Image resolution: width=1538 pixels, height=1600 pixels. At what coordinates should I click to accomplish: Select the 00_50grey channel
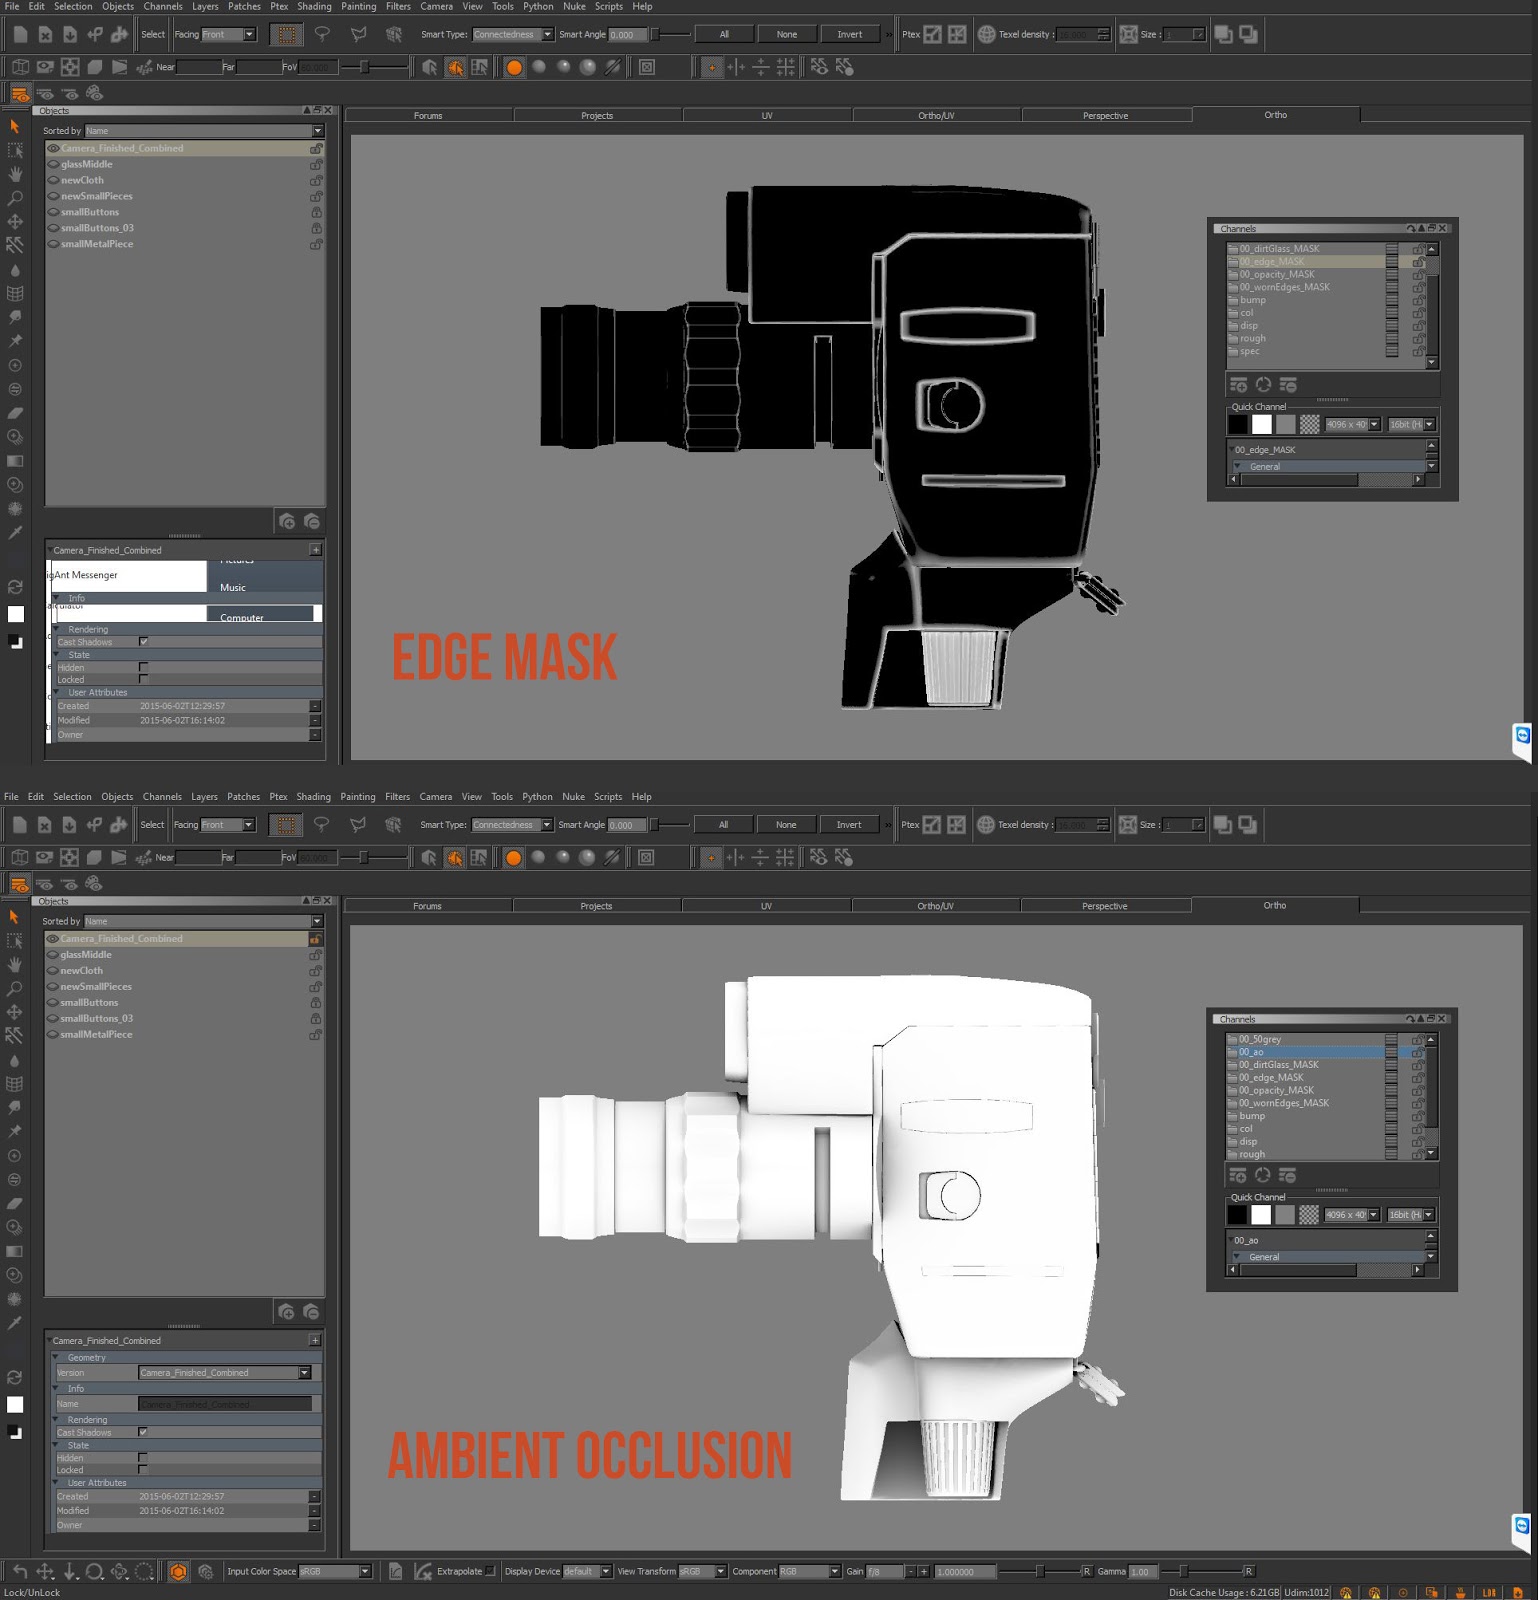click(x=1260, y=1039)
